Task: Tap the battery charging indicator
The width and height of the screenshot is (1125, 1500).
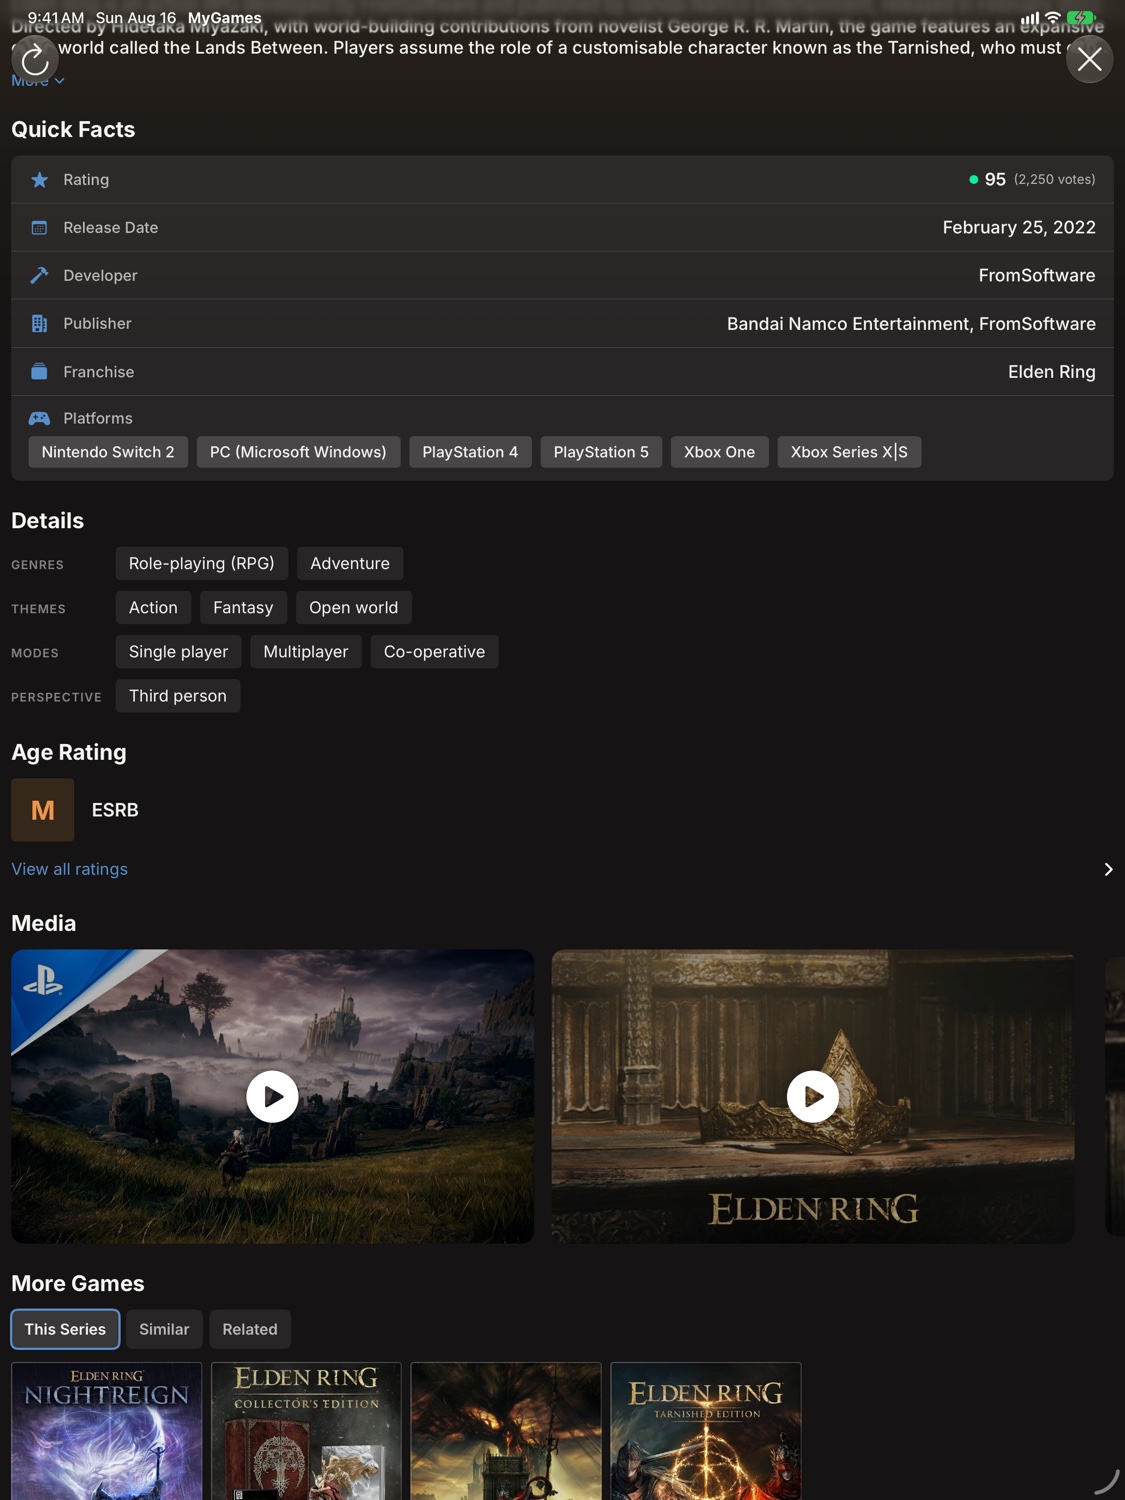Action: click(x=1081, y=18)
